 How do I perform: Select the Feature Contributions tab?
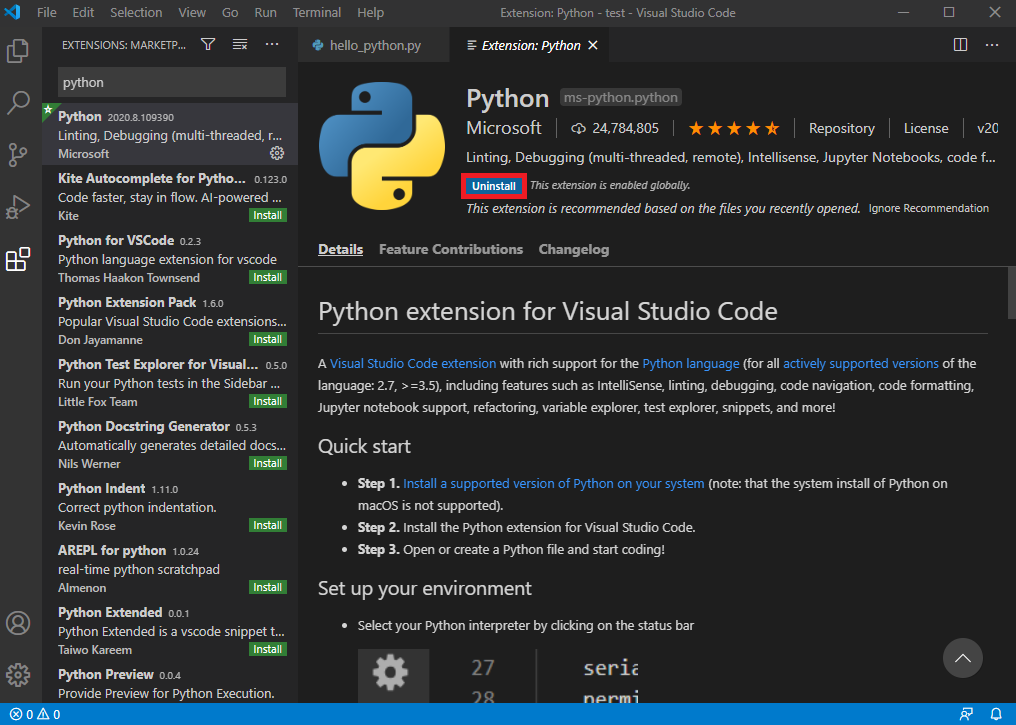[451, 249]
